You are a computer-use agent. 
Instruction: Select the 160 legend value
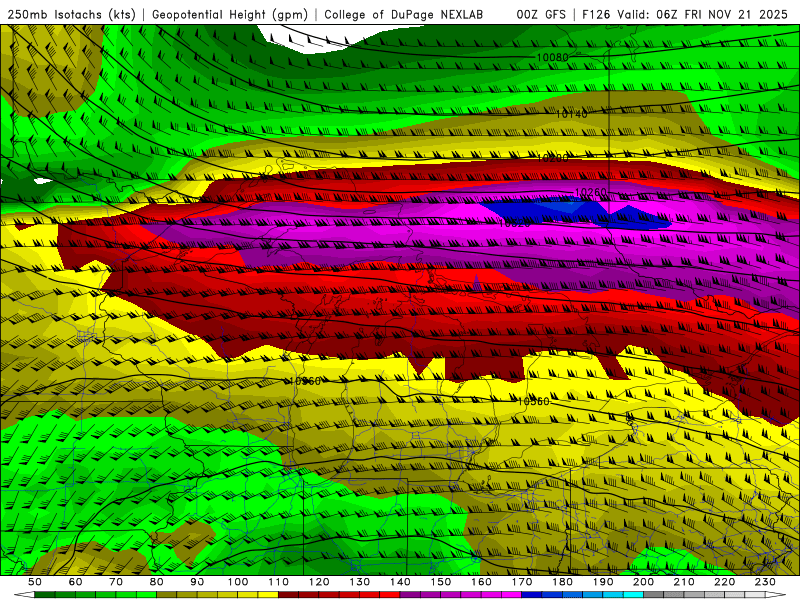pyautogui.click(x=481, y=582)
